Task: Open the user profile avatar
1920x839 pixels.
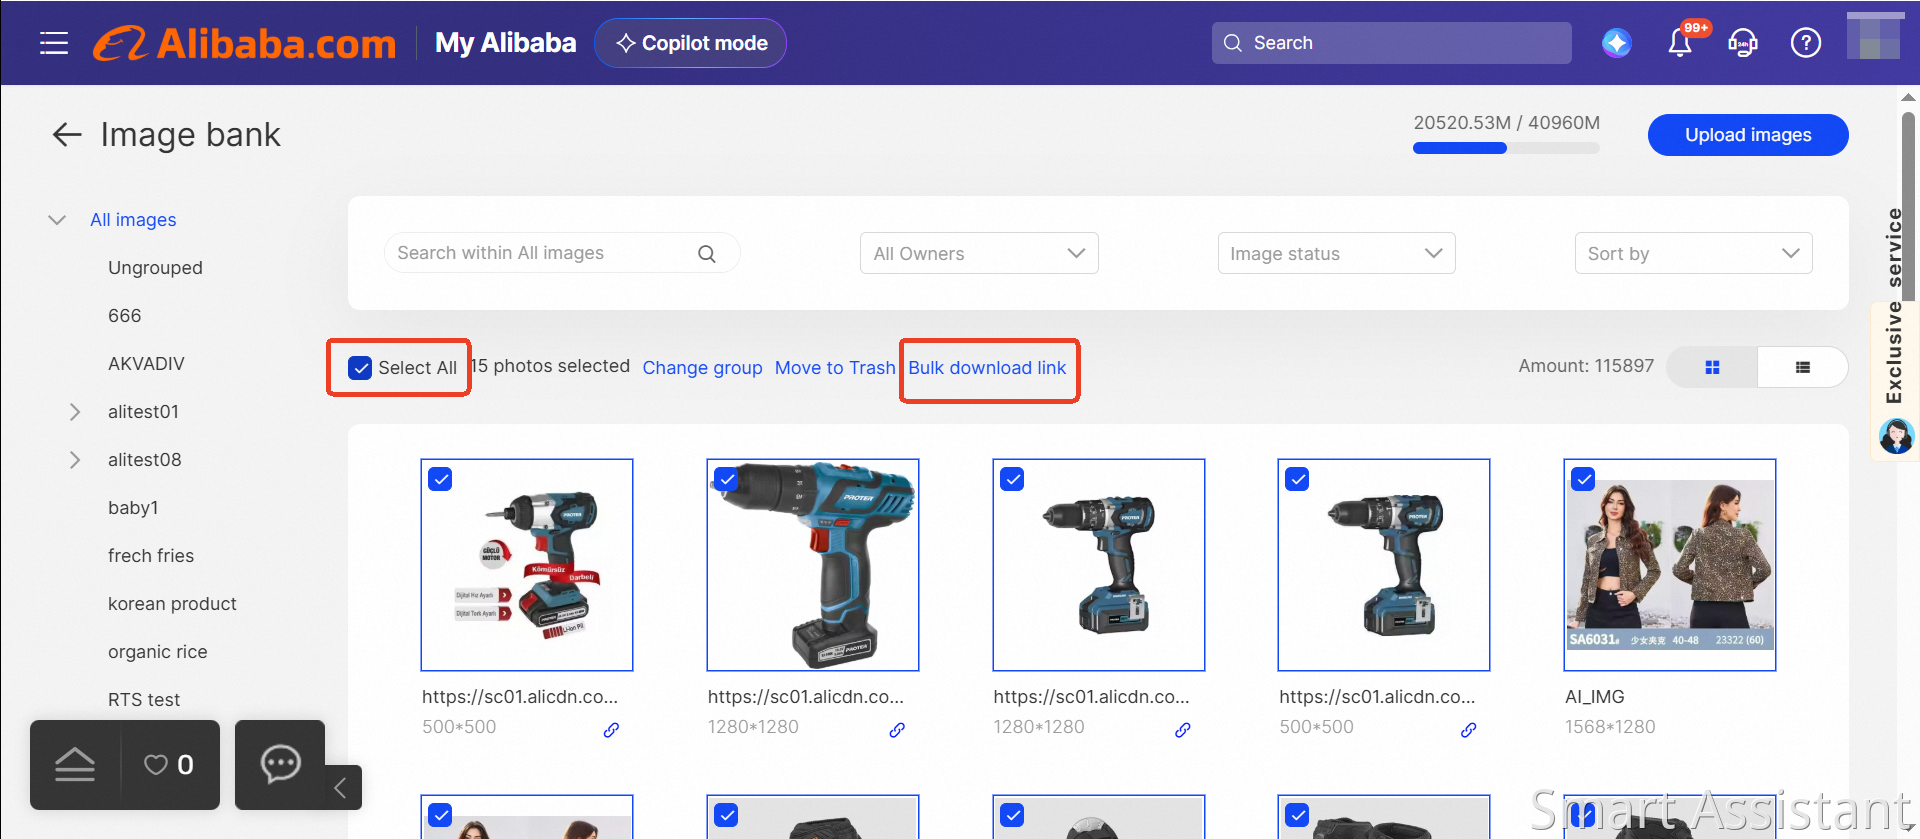Action: coord(1873,36)
